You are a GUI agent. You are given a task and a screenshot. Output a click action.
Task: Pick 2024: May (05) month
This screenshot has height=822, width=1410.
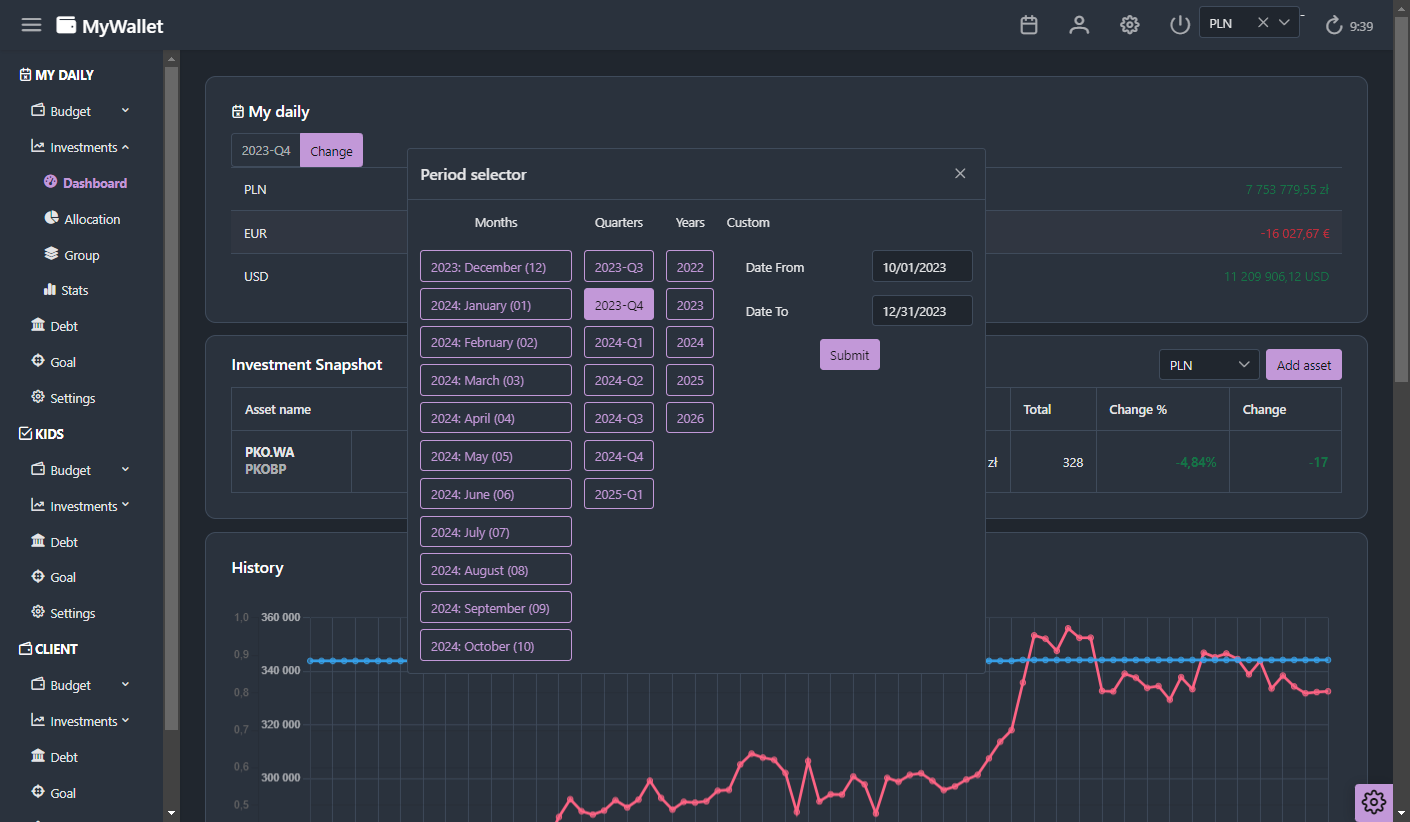[x=496, y=456]
